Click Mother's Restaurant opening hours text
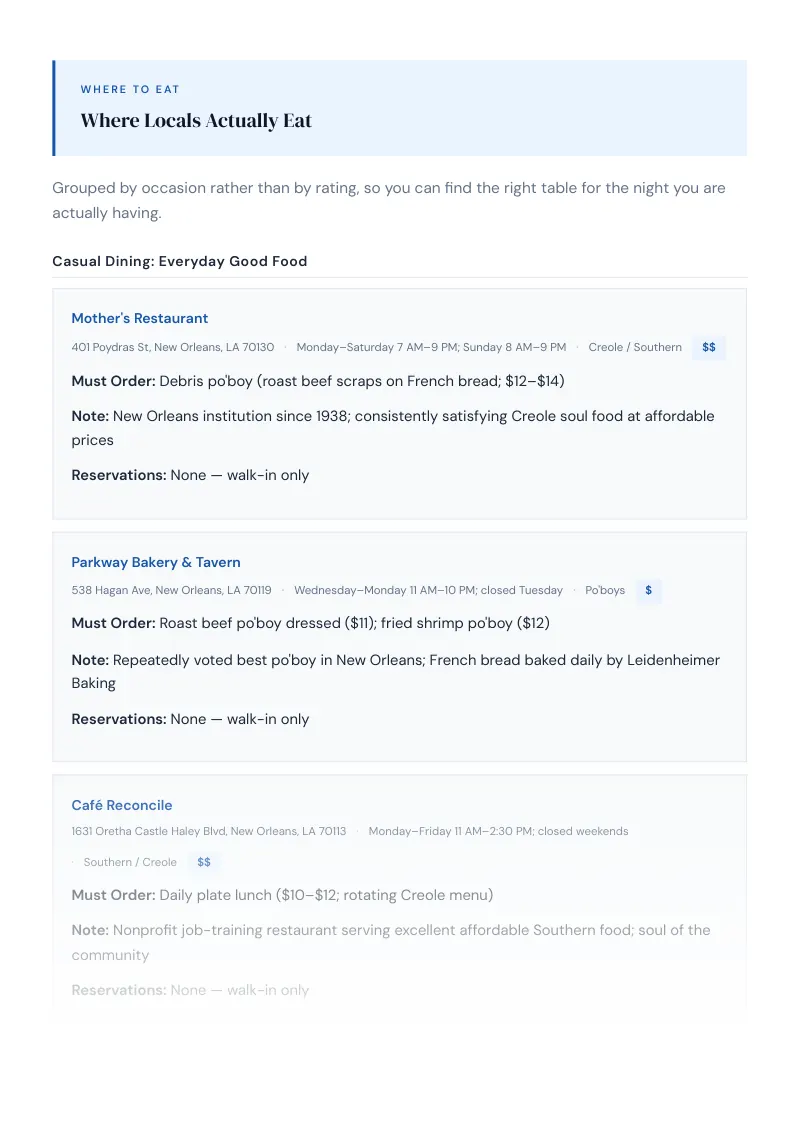The height and width of the screenshot is (1132, 800). pyautogui.click(x=431, y=347)
